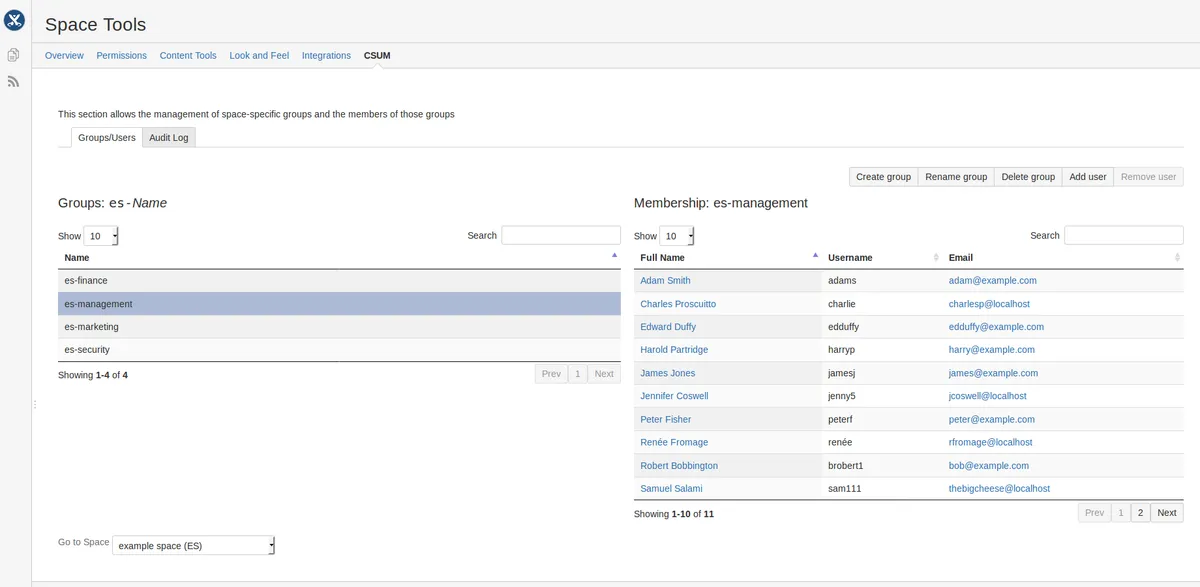Go to membership page 2
Viewport: 1200px width, 587px height.
(x=1140, y=512)
